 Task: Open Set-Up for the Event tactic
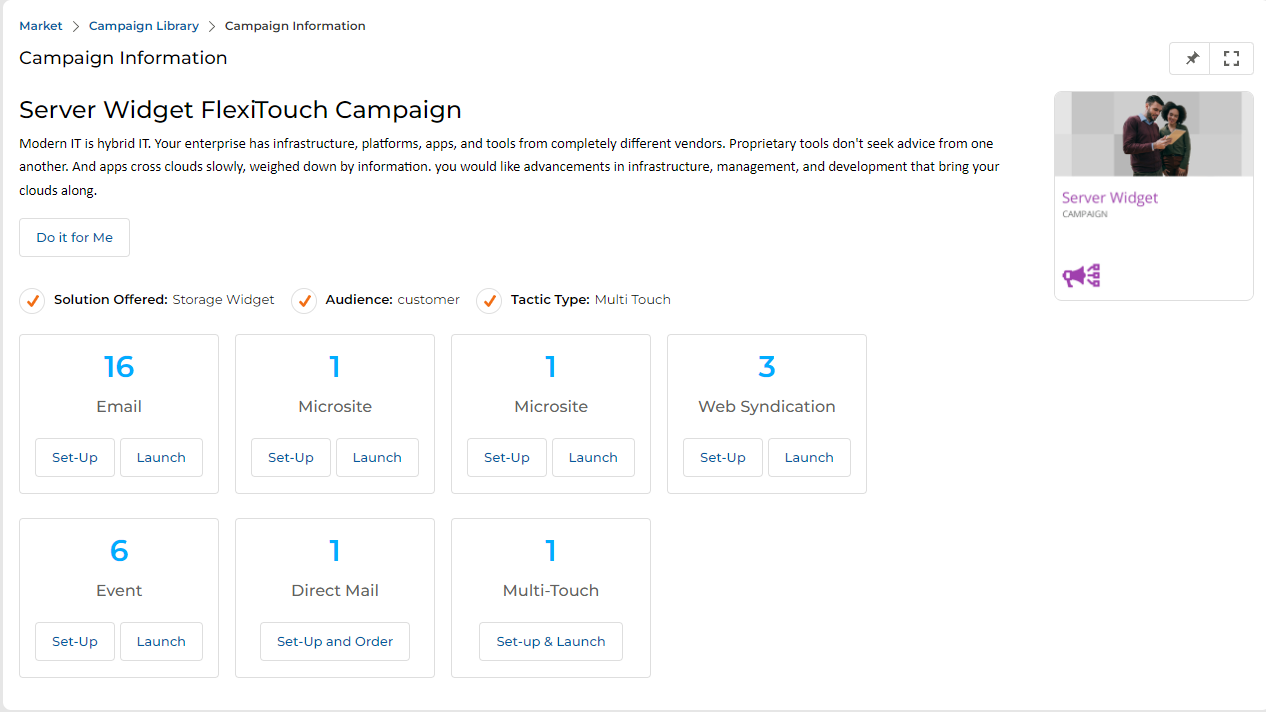point(75,641)
